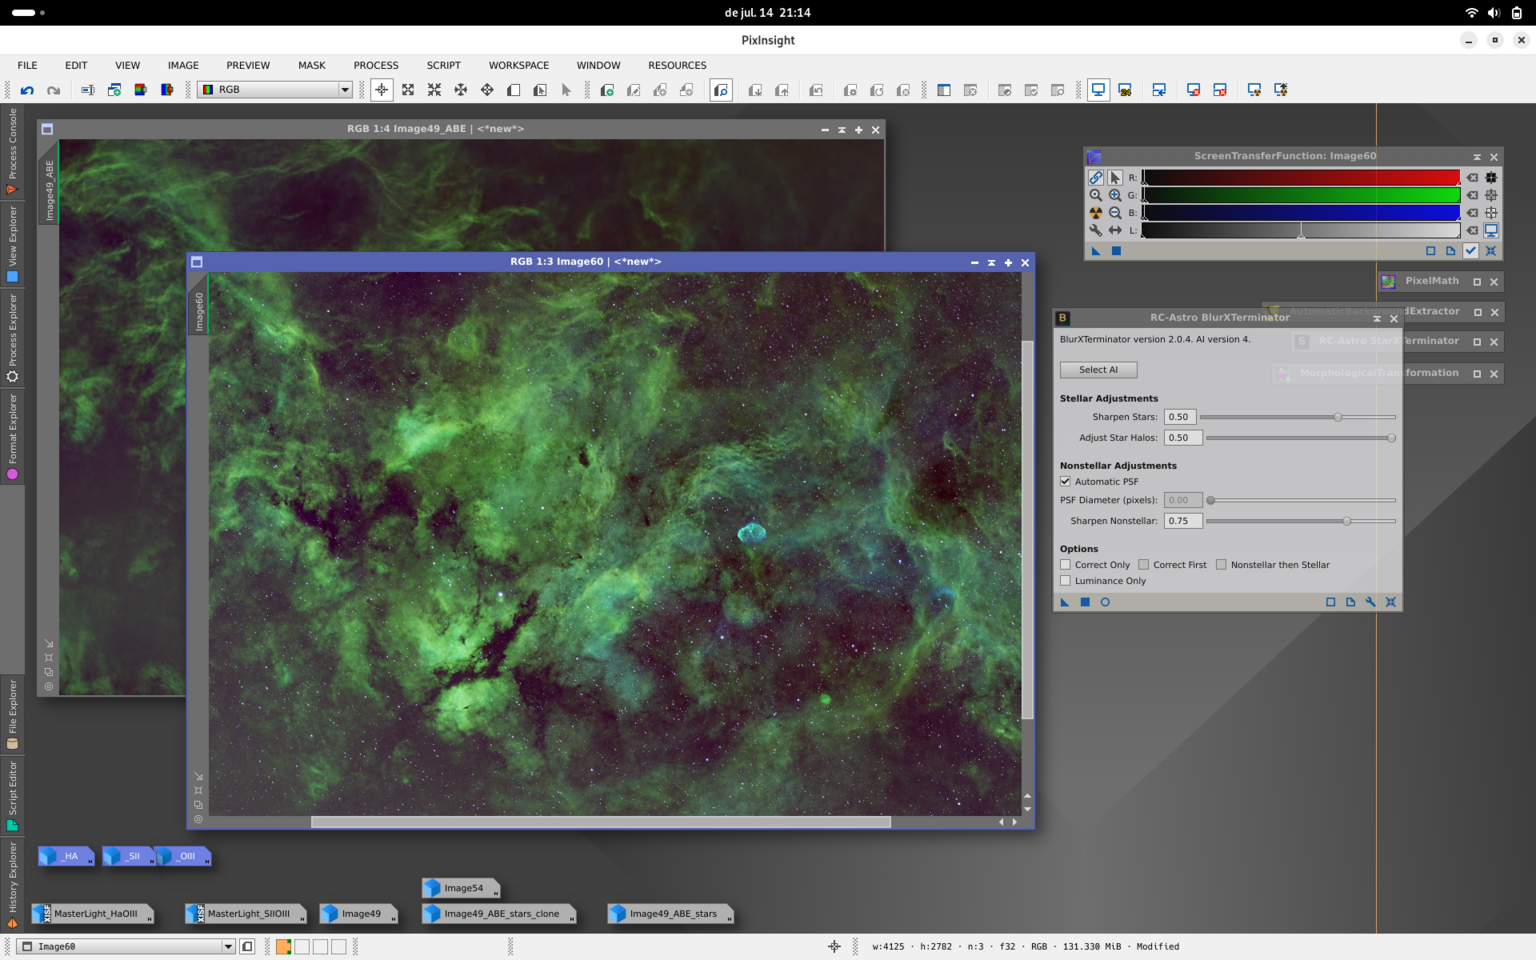
Task: Click the STF new instance triangle icon
Action: point(1096,251)
